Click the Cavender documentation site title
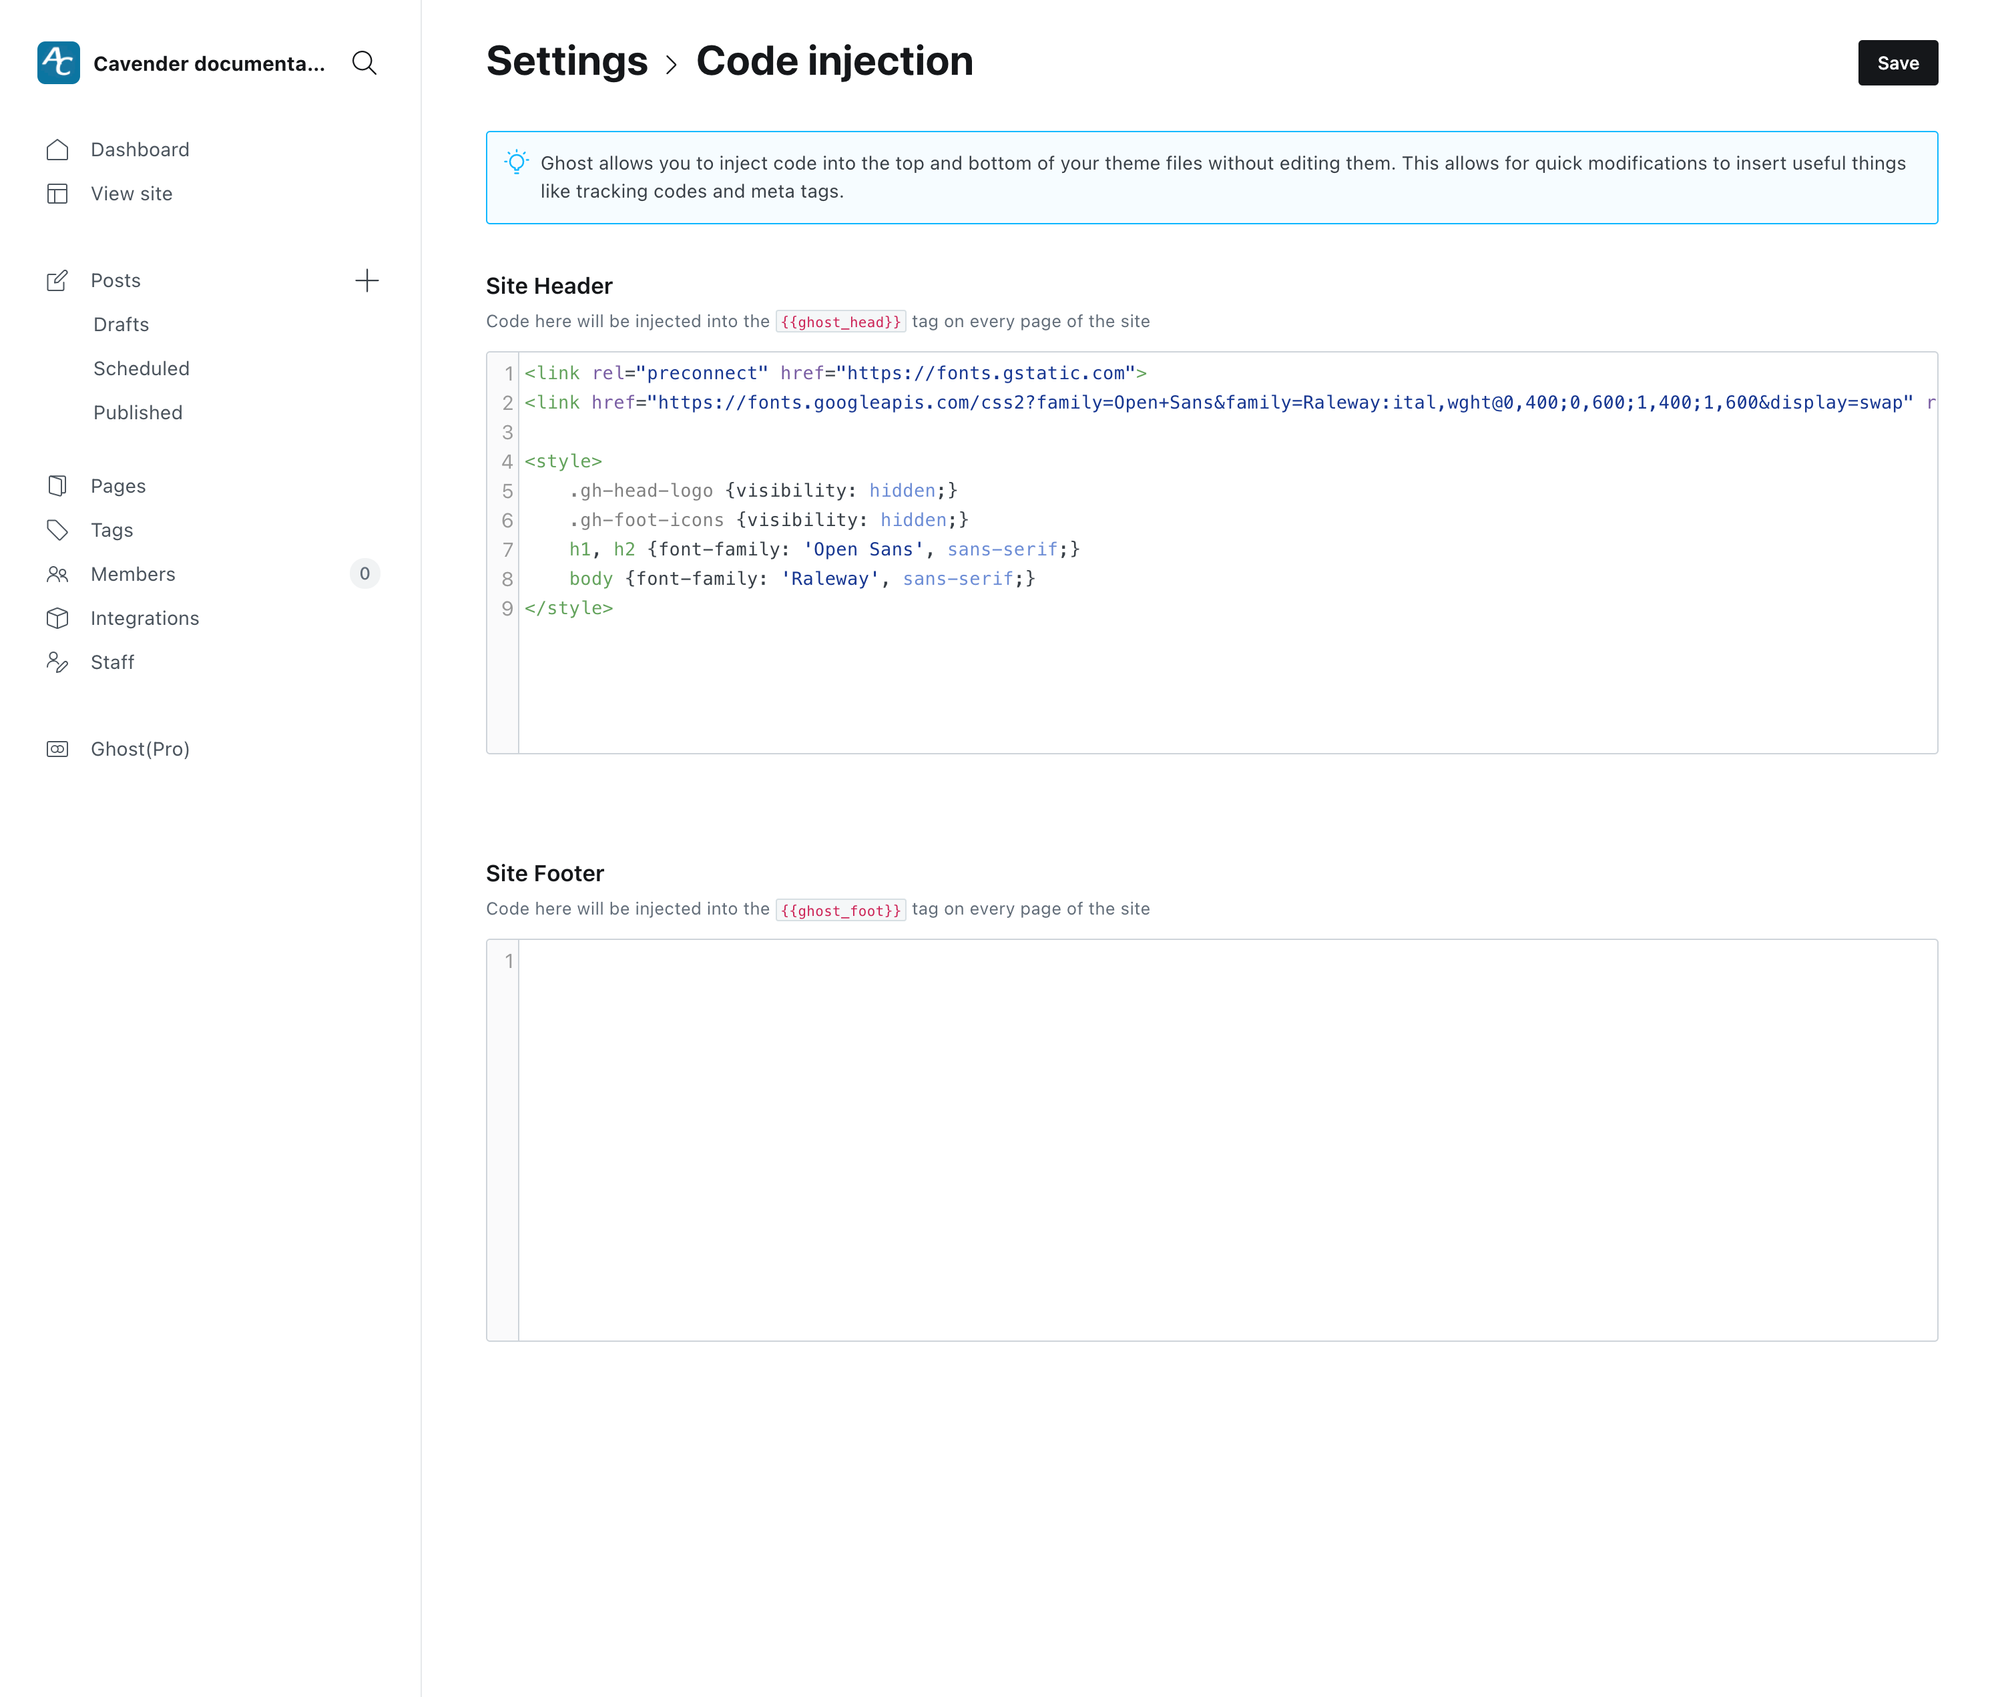The height and width of the screenshot is (1697, 2000). coord(209,64)
